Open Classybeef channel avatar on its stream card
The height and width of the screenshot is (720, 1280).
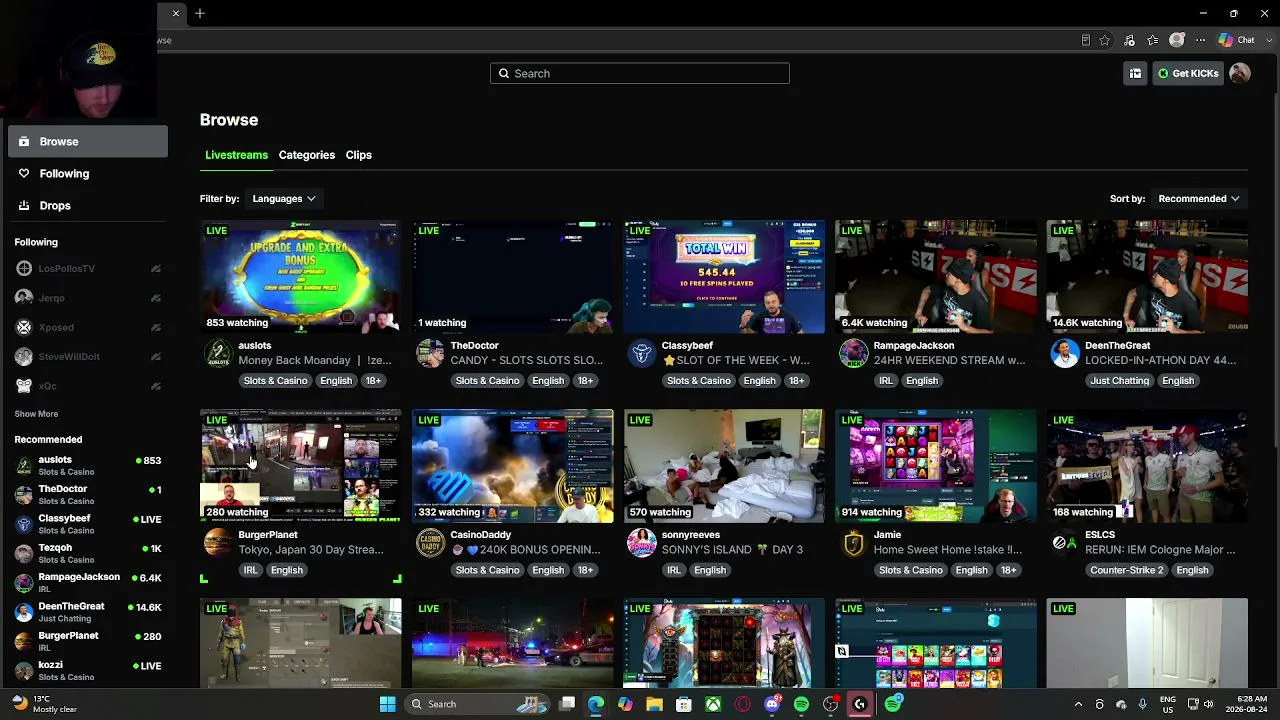point(642,353)
